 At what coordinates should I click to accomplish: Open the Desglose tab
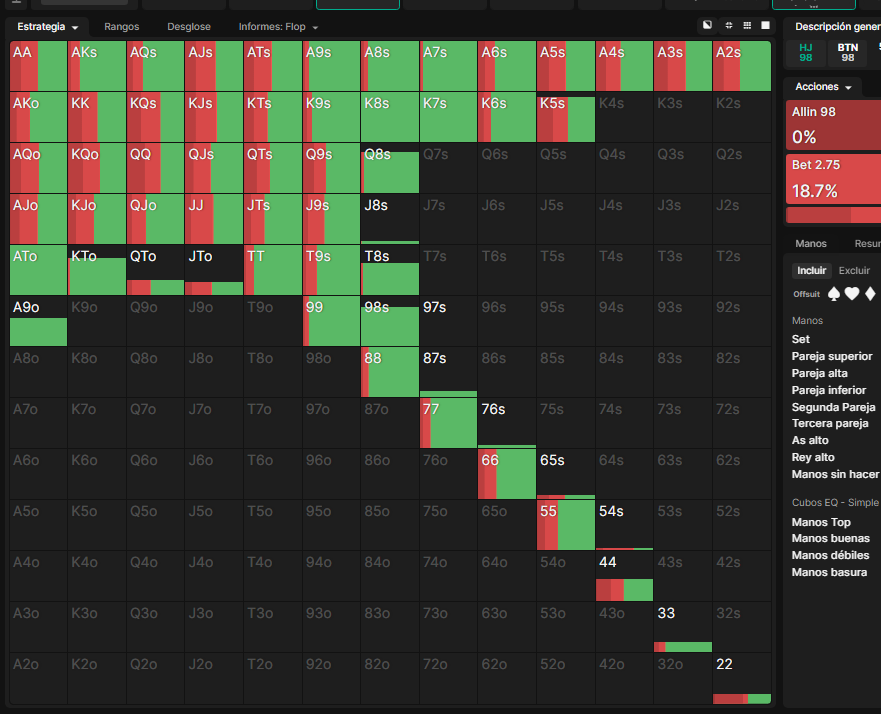pyautogui.click(x=189, y=27)
